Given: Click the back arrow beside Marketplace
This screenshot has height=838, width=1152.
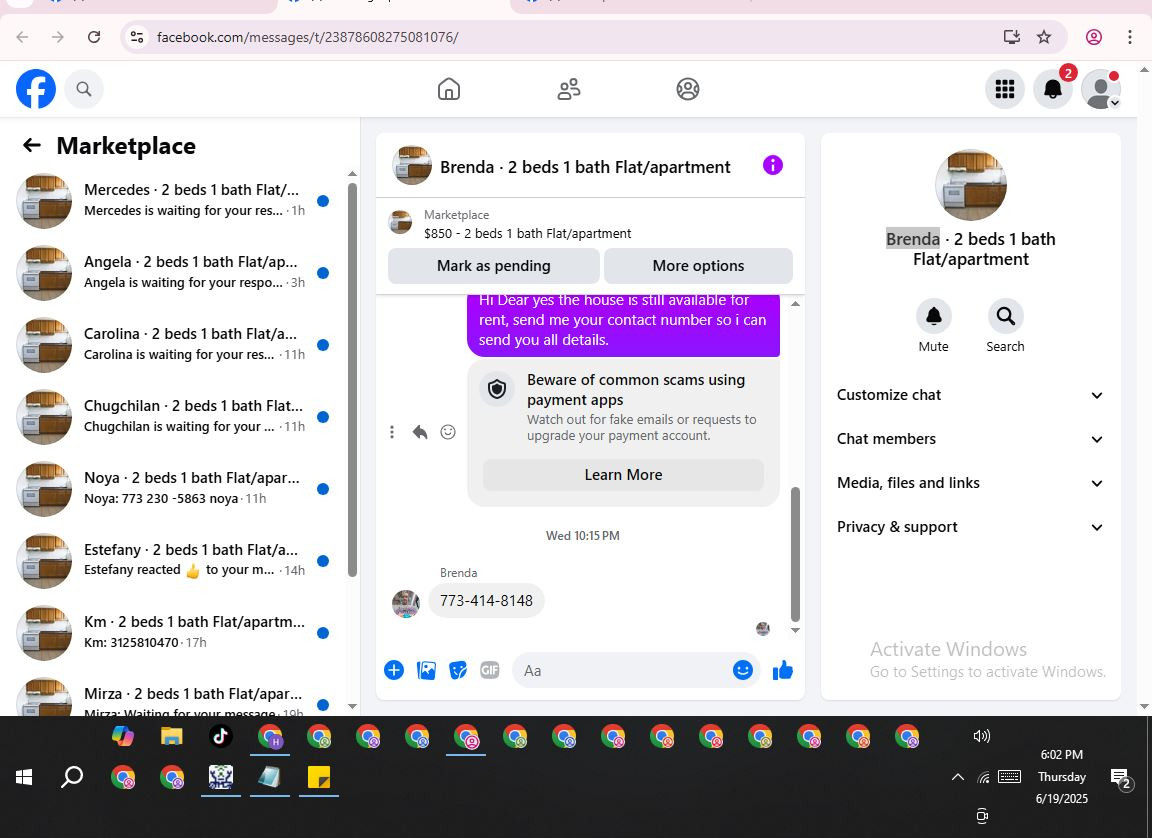Looking at the screenshot, I should coord(32,145).
